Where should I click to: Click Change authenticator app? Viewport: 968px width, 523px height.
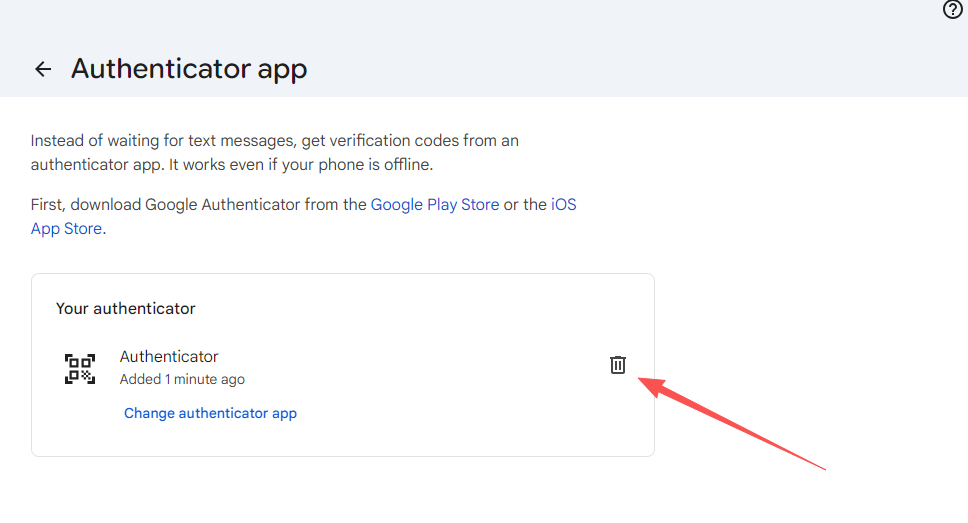(x=210, y=413)
